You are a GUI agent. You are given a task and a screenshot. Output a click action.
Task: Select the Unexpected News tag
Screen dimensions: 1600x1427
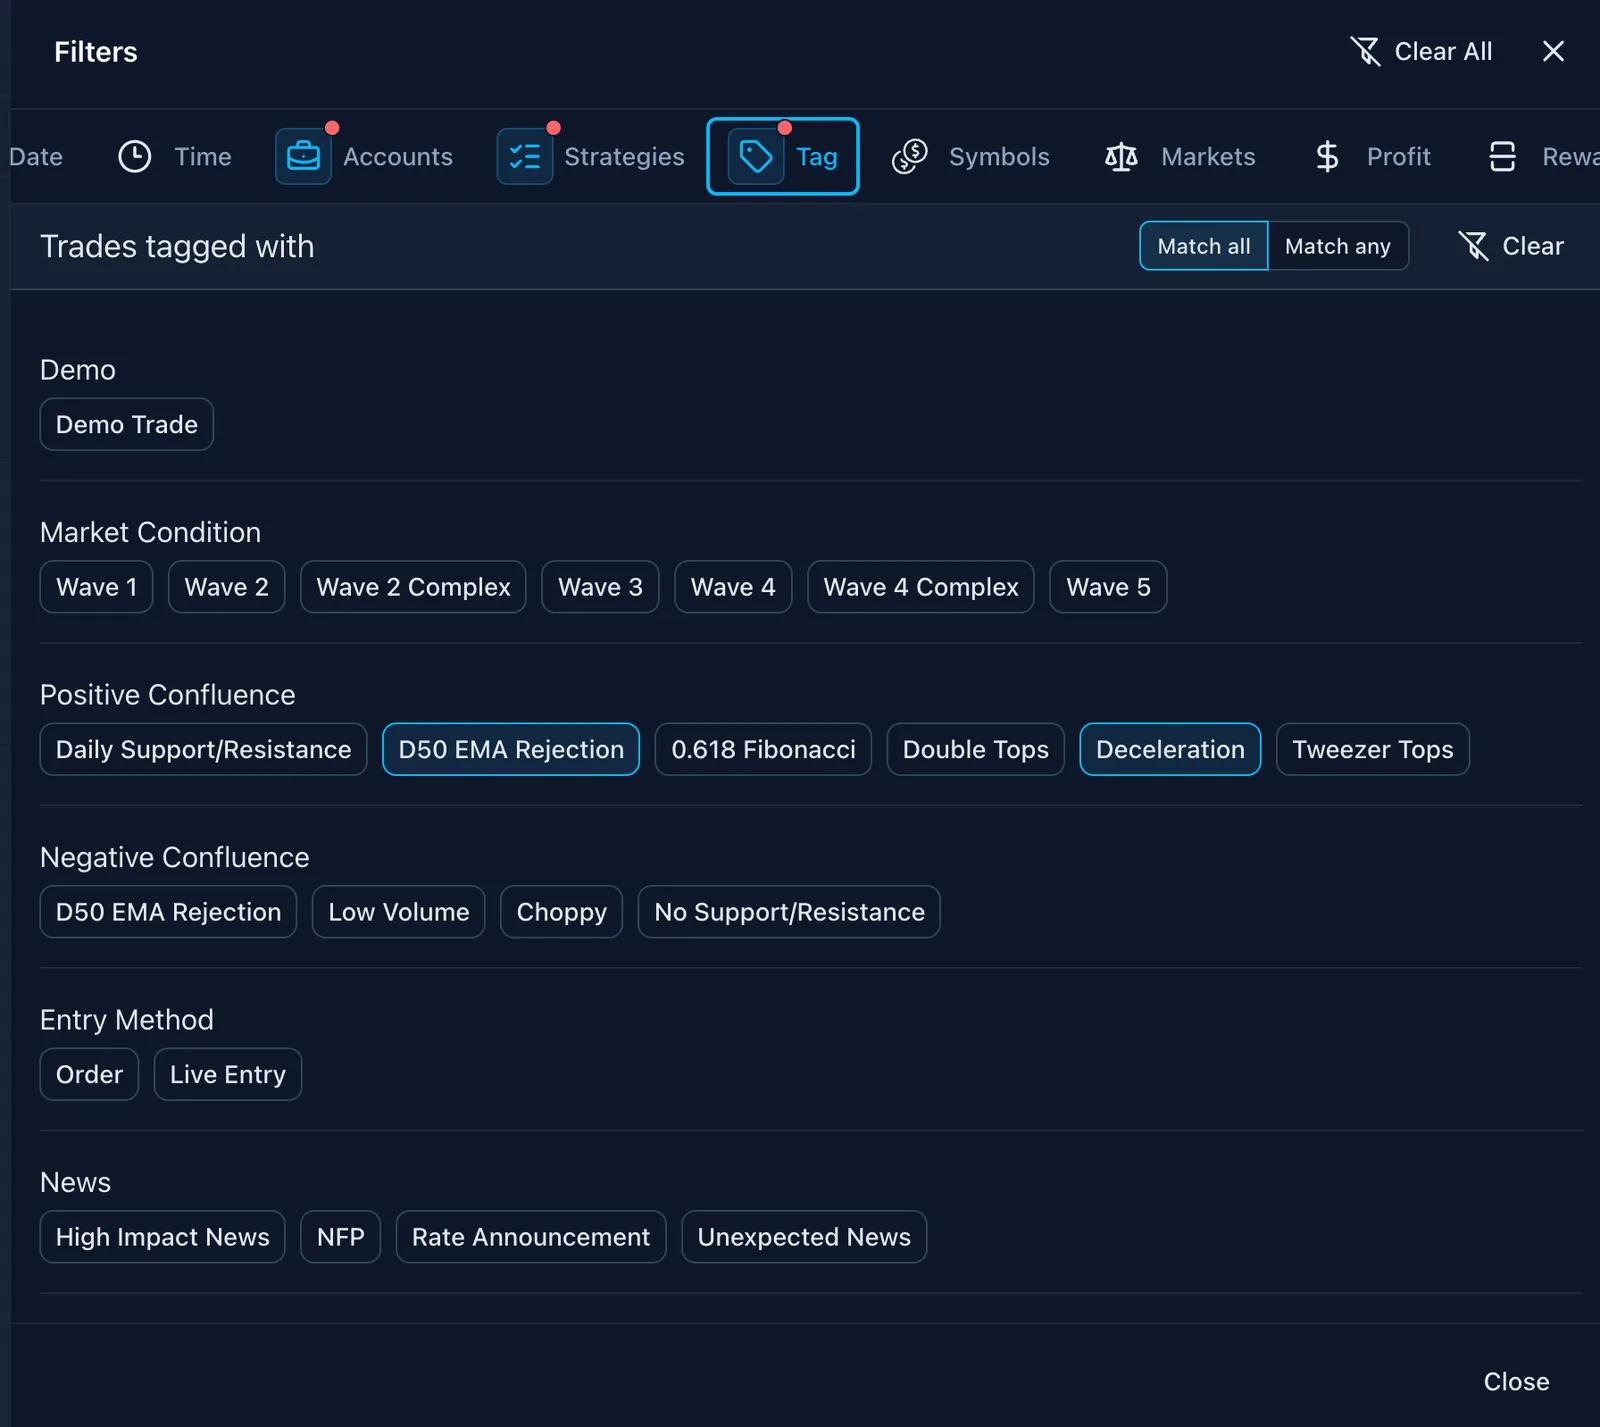[x=804, y=1237]
